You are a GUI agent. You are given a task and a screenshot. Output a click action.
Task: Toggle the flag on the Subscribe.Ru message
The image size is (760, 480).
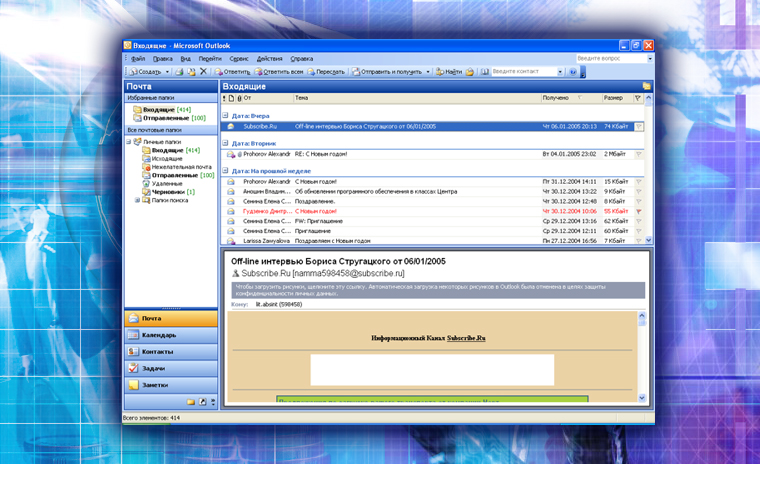coord(639,127)
